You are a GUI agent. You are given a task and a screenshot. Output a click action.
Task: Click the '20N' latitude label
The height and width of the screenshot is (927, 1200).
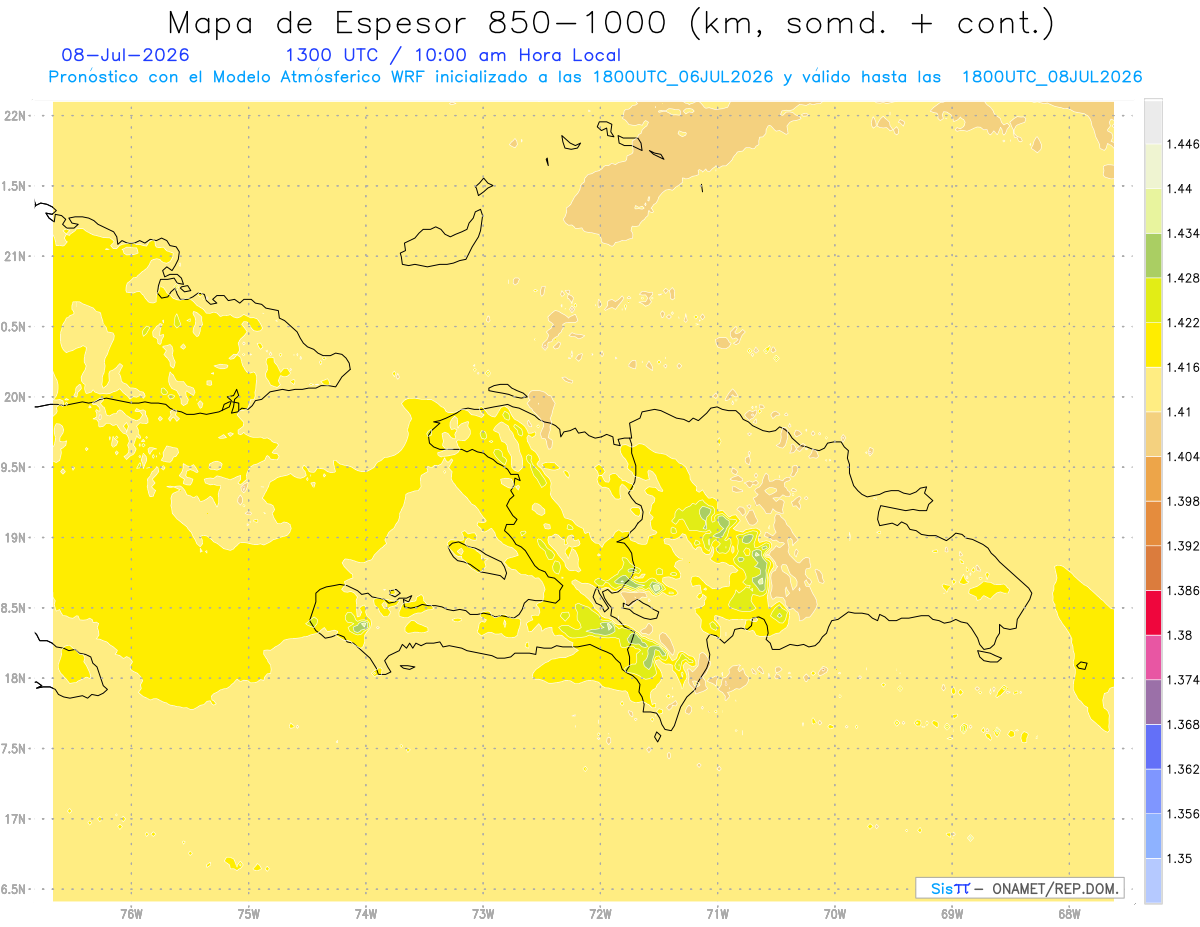click(x=15, y=397)
